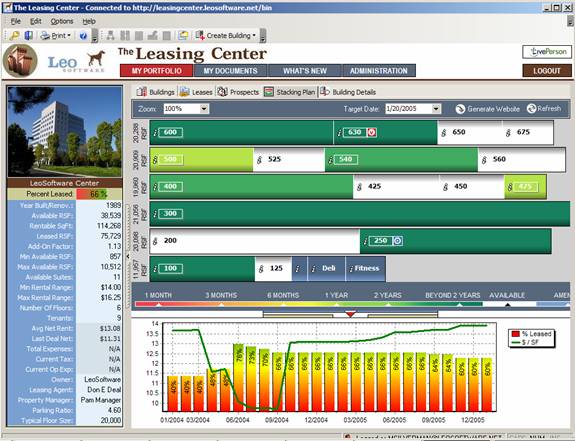Click the LeoSoftware Center building photo
This screenshot has height=441, width=575.
(x=65, y=132)
